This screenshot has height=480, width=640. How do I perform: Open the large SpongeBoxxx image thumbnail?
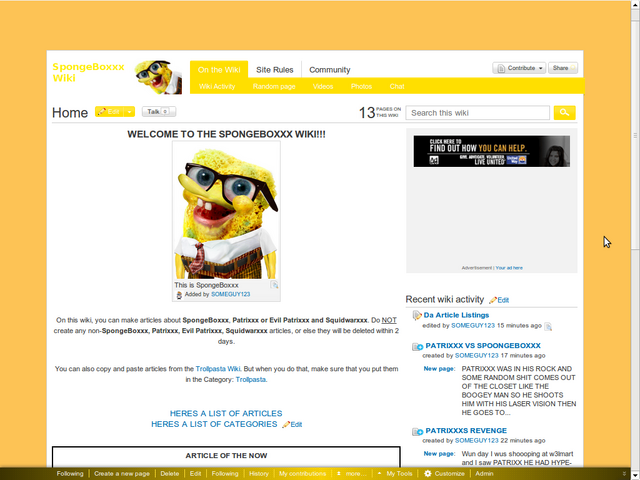coord(227,211)
